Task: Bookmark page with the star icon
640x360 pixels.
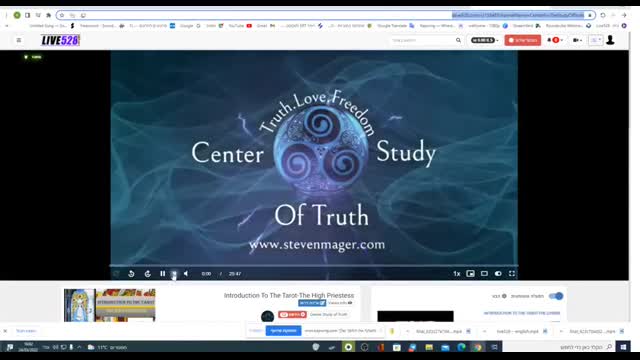Action: (x=62, y=15)
